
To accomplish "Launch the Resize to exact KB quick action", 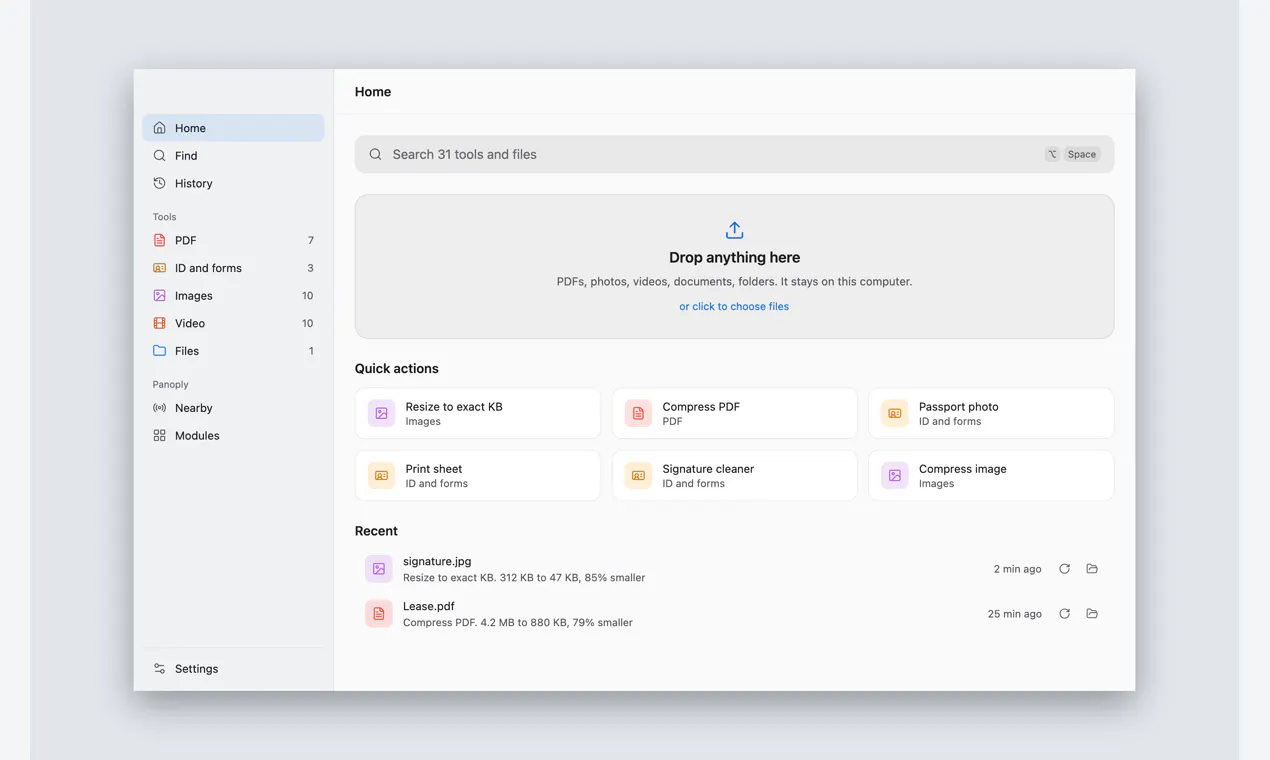I will click(478, 413).
